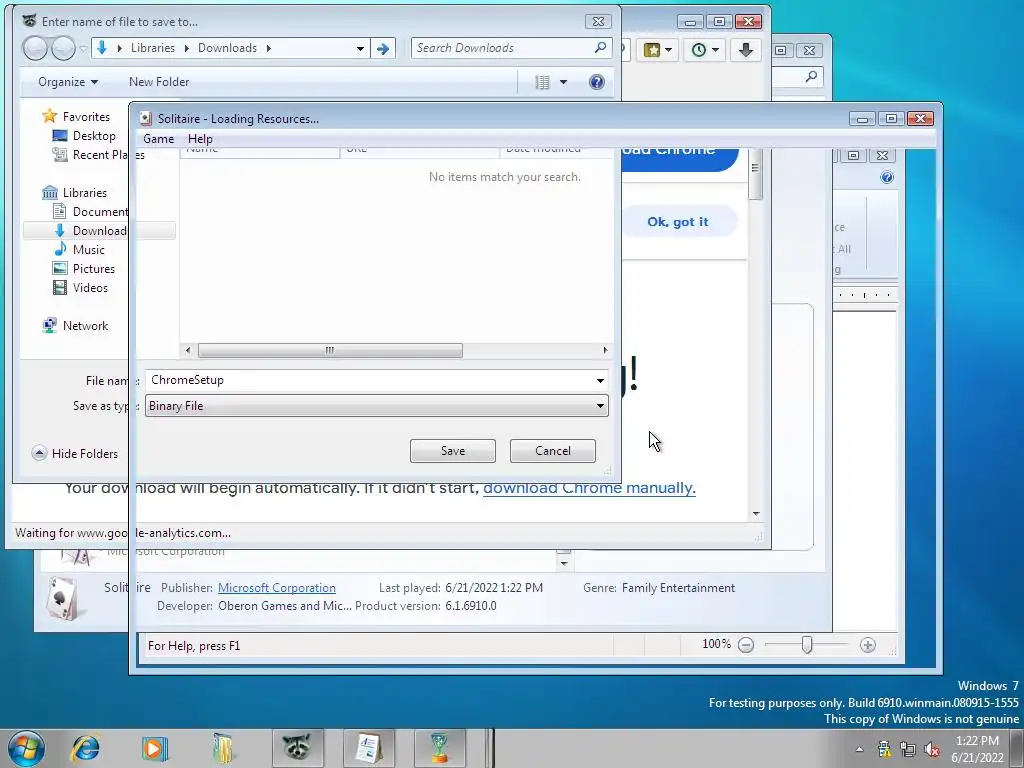Screen dimensions: 1024x768
Task: Select Downloads library in sidebar
Action: pyautogui.click(x=99, y=231)
